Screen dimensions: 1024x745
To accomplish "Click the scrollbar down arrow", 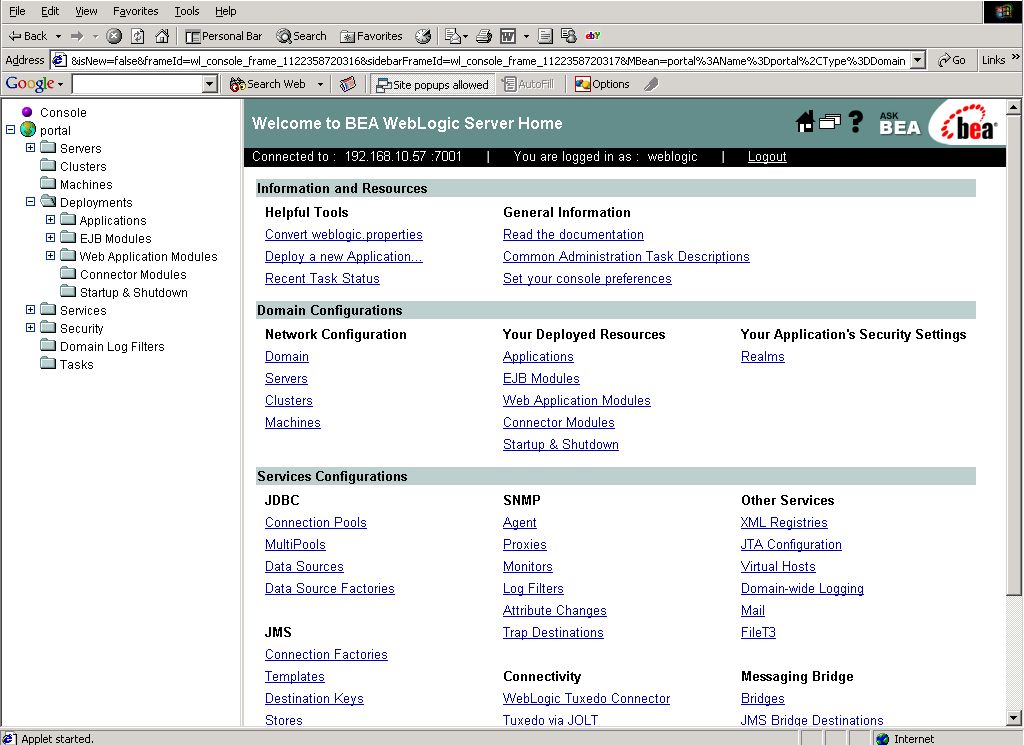I will (x=1014, y=718).
